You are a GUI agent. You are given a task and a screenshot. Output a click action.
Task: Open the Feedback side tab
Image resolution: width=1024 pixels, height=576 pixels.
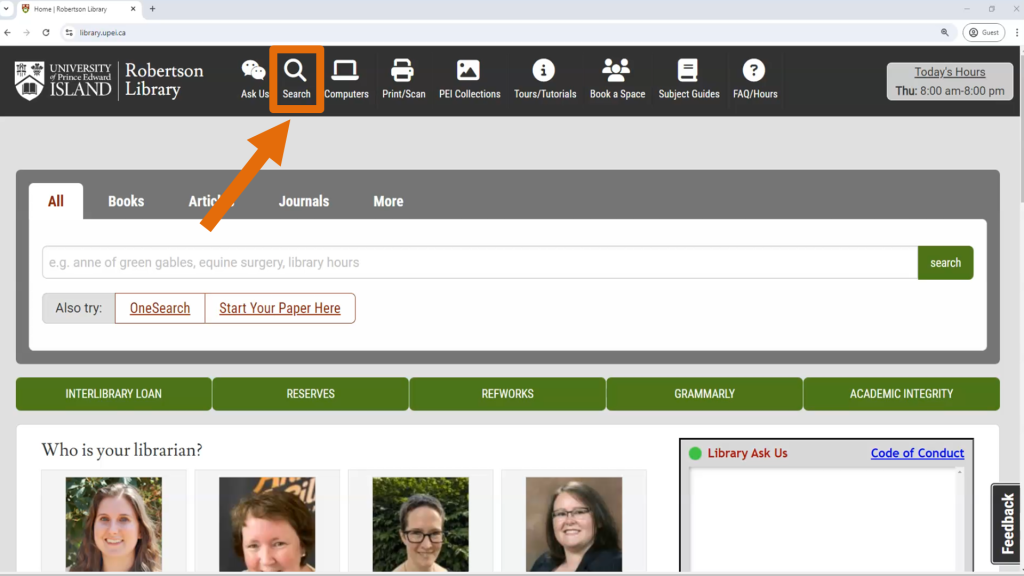pyautogui.click(x=1007, y=524)
